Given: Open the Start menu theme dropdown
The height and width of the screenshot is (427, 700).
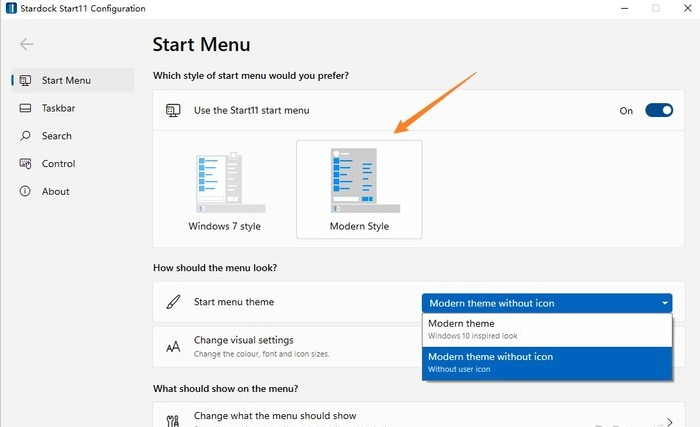Looking at the screenshot, I should pyautogui.click(x=547, y=303).
